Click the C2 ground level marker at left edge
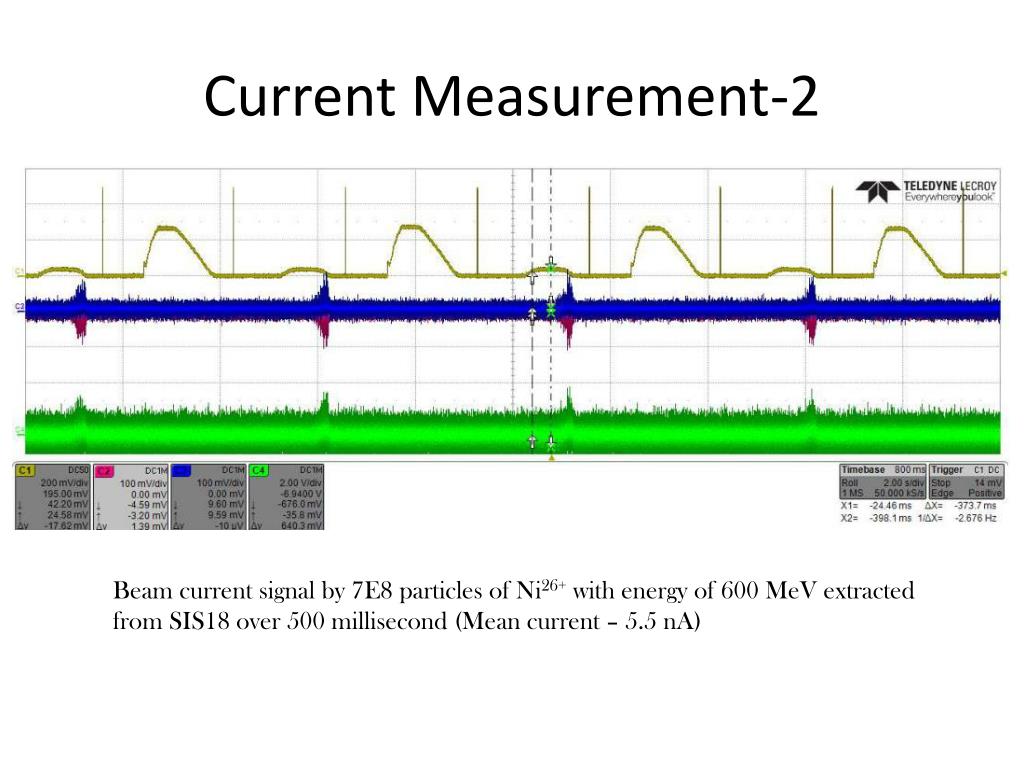 click(x=20, y=306)
